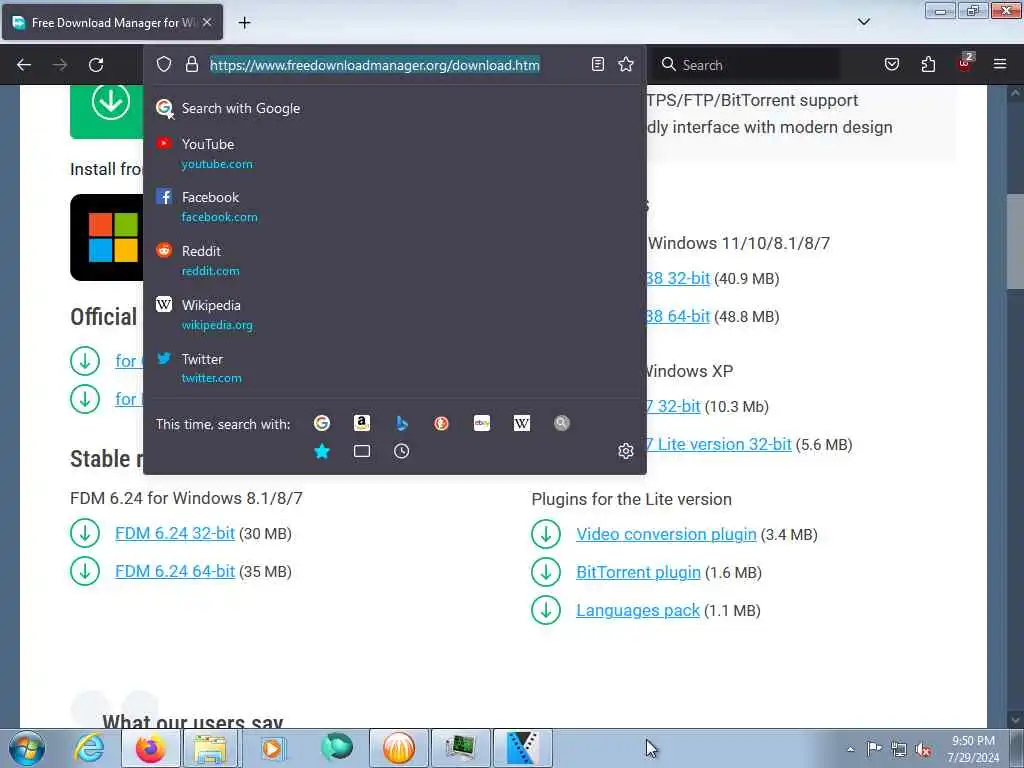
Task: Search in Bookmarks star shortcut
Action: tap(321, 451)
